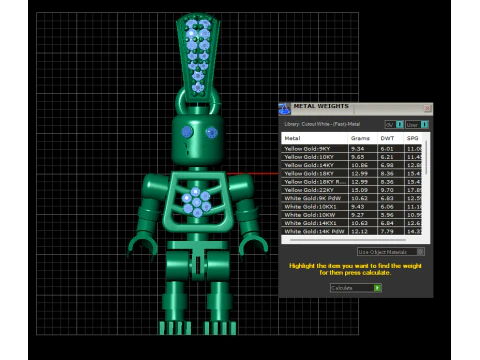Select the White Gold:10KX1 row

click(352, 207)
